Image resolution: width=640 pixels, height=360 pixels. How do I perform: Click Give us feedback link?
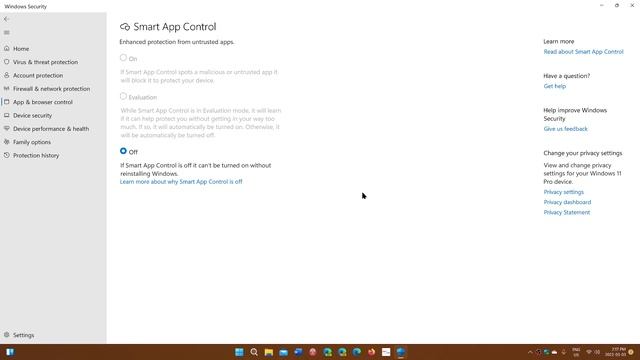565,129
